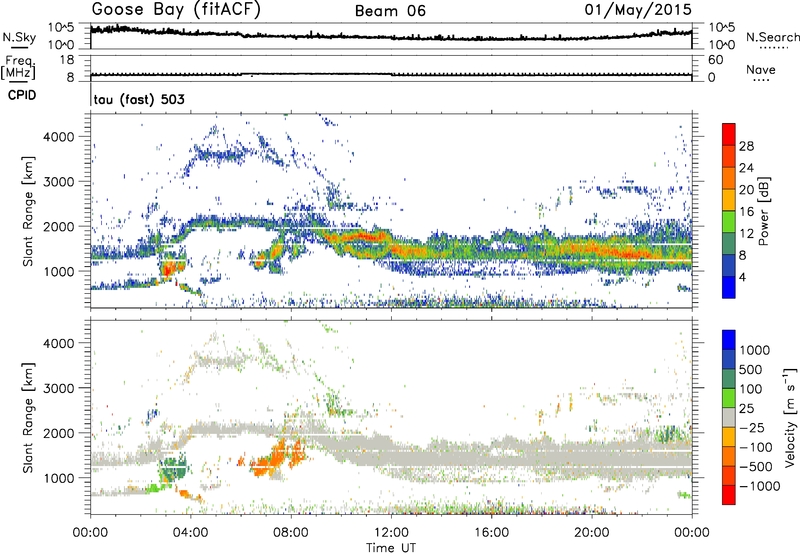The image size is (800, 554).
Task: Click the power panel 'Slant Range [km]' axis label
Action: (x=28, y=211)
